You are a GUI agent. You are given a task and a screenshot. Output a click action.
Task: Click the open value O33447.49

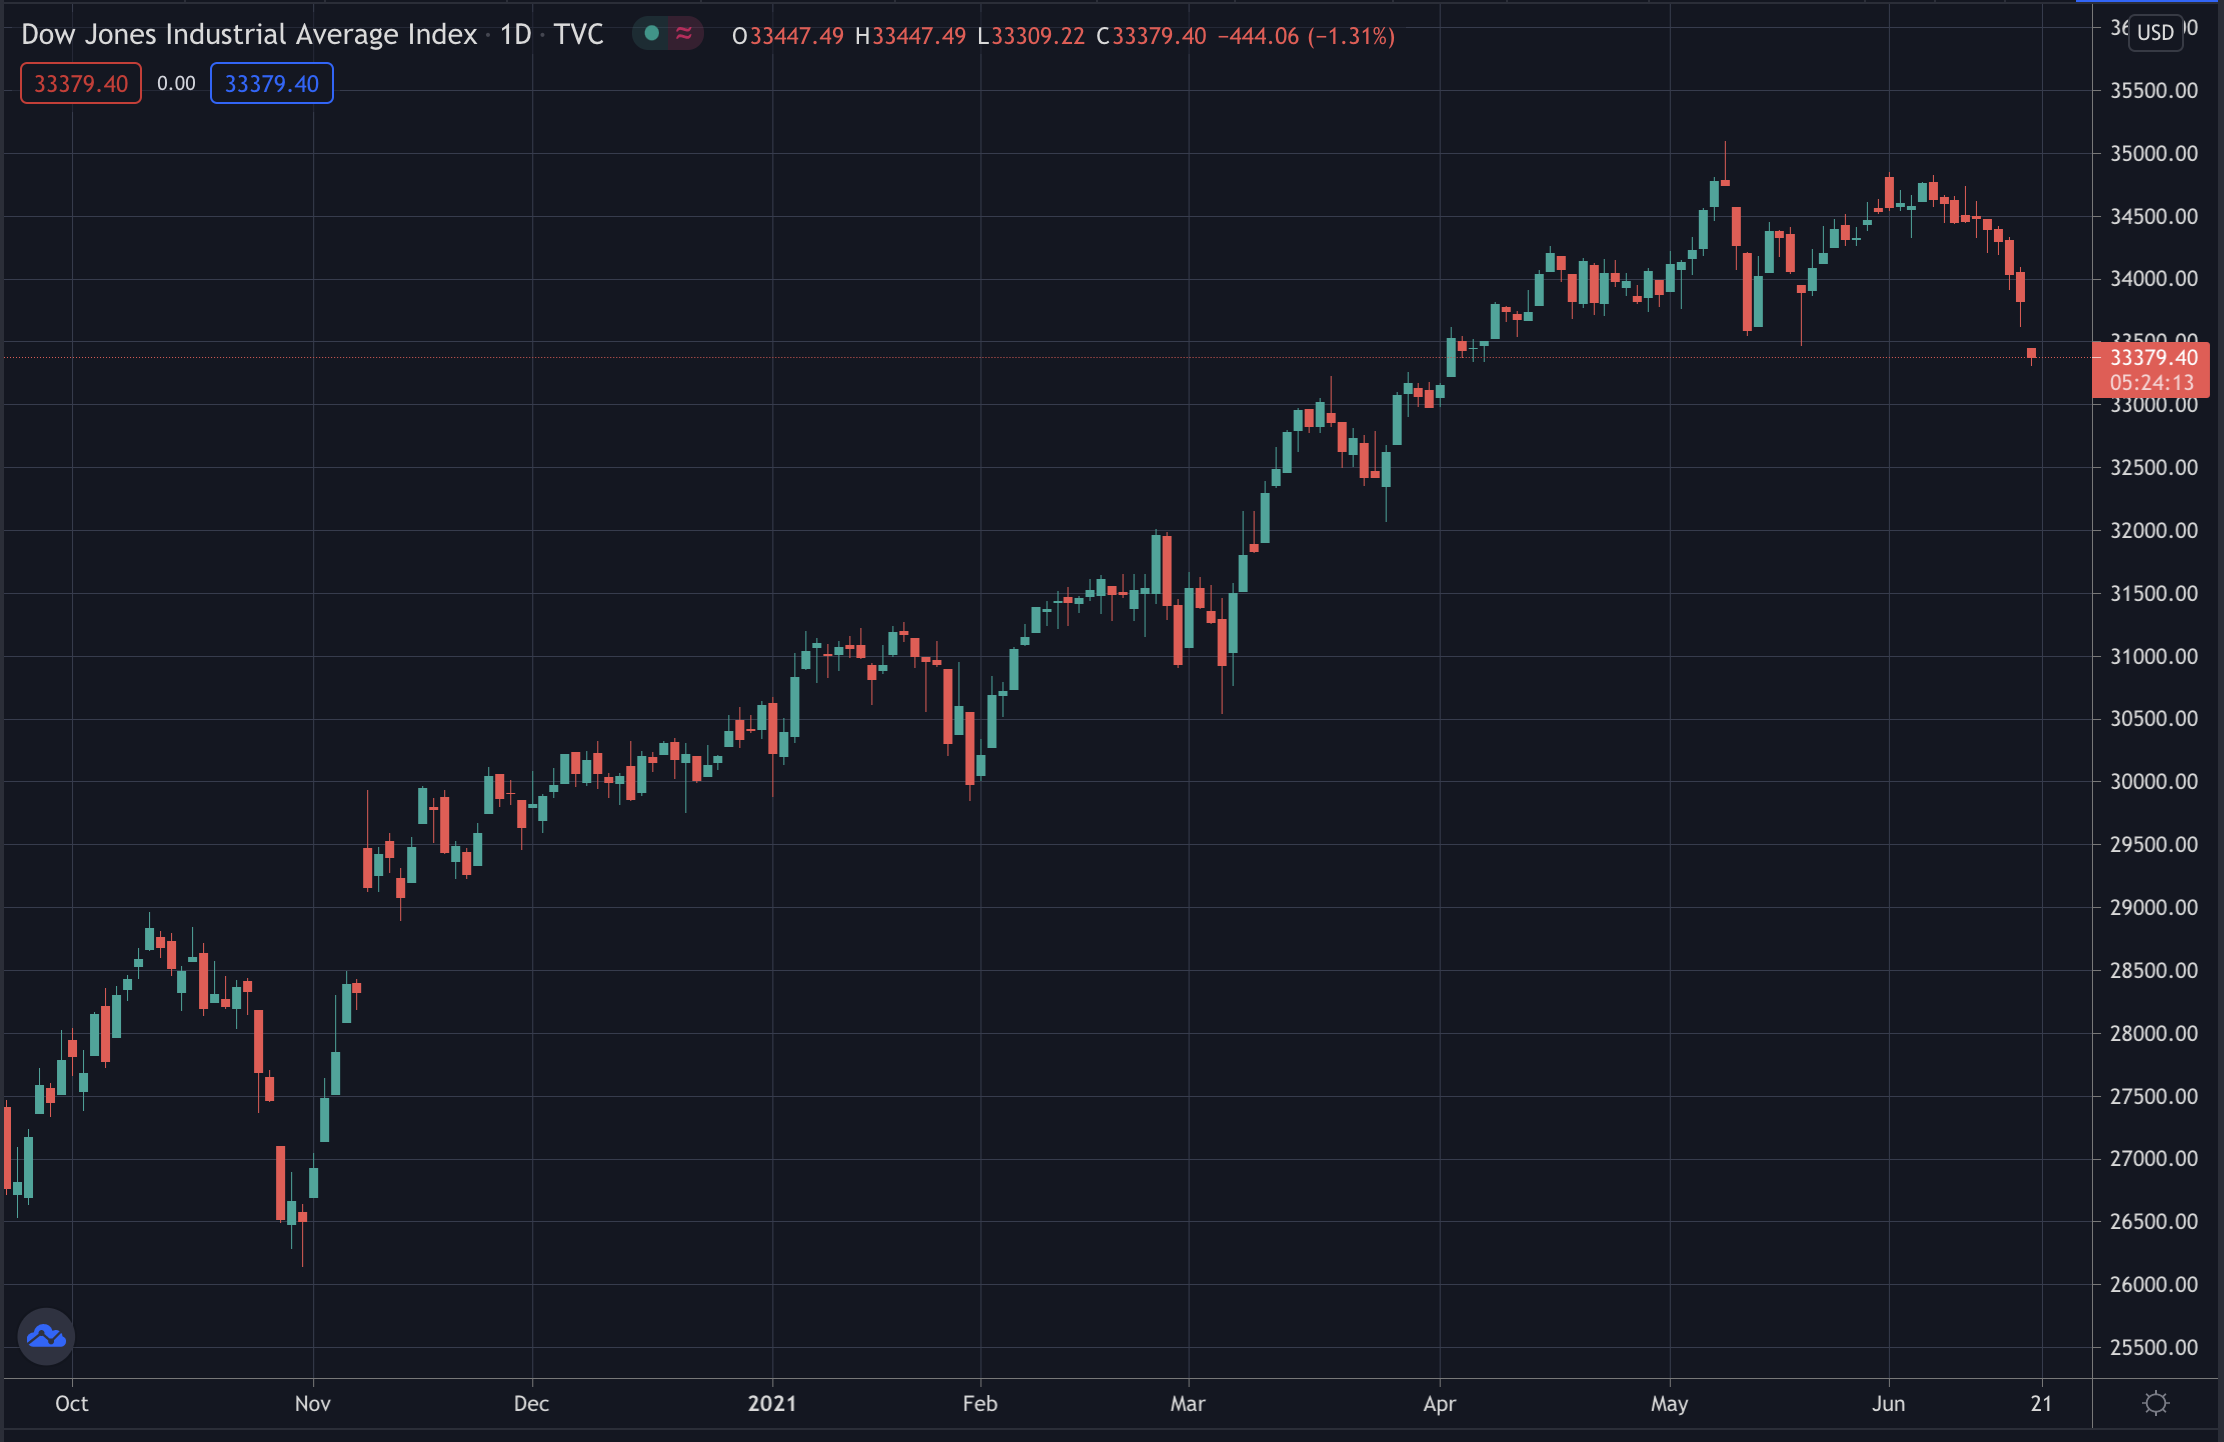(788, 36)
